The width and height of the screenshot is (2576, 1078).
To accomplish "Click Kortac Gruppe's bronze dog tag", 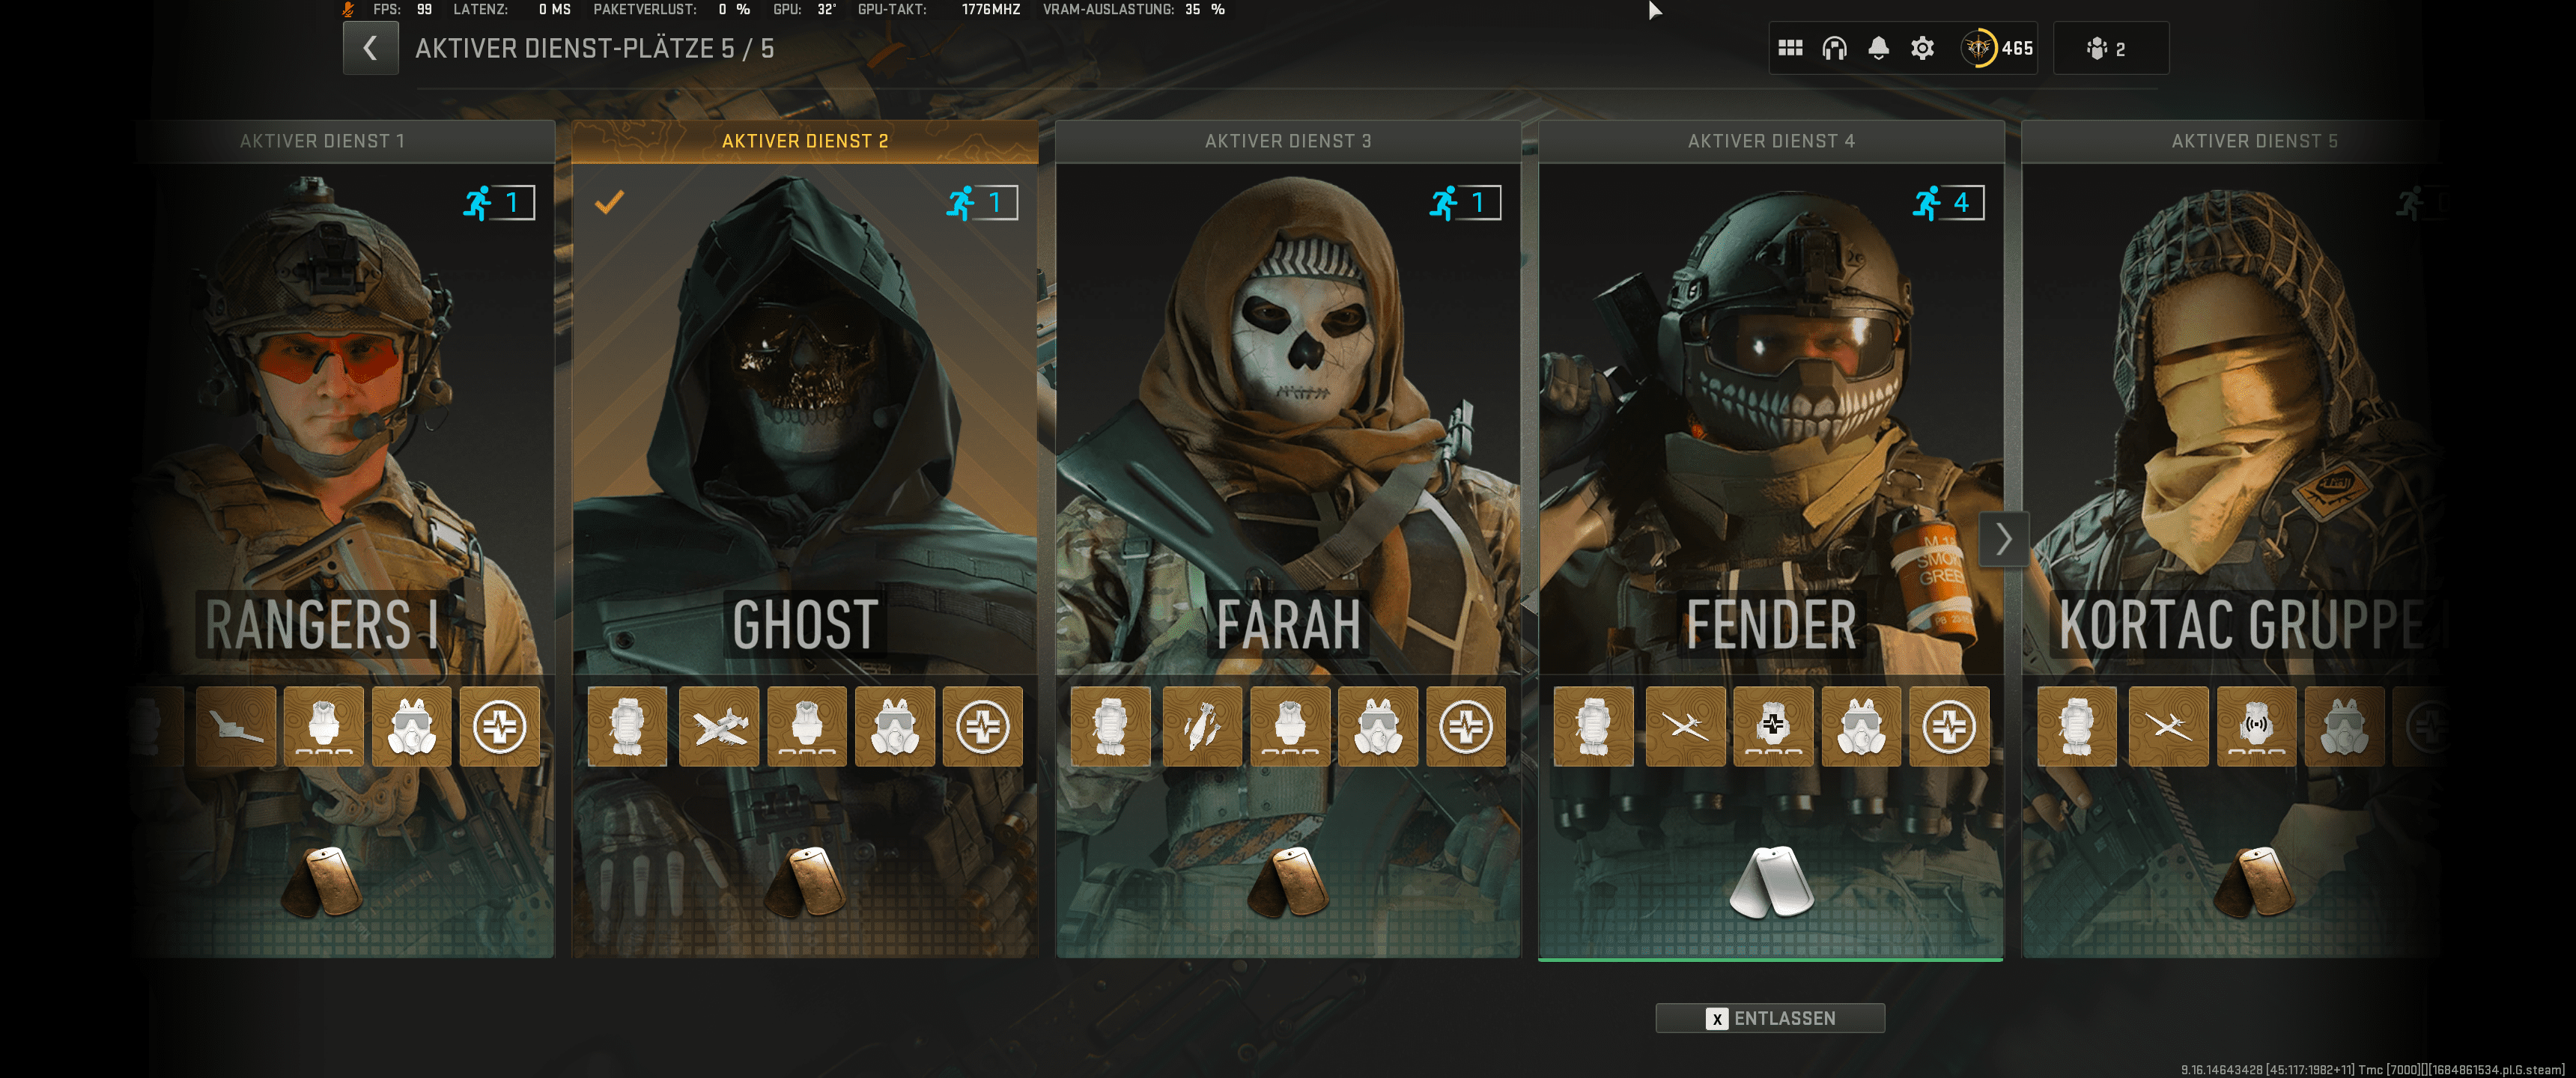I will pyautogui.click(x=2254, y=882).
